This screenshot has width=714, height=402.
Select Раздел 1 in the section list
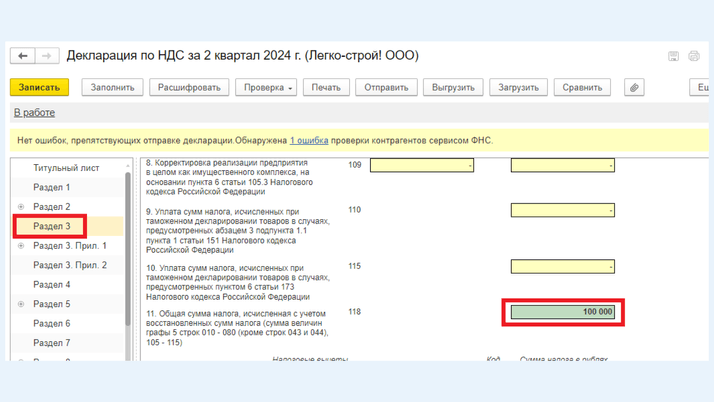(x=51, y=188)
